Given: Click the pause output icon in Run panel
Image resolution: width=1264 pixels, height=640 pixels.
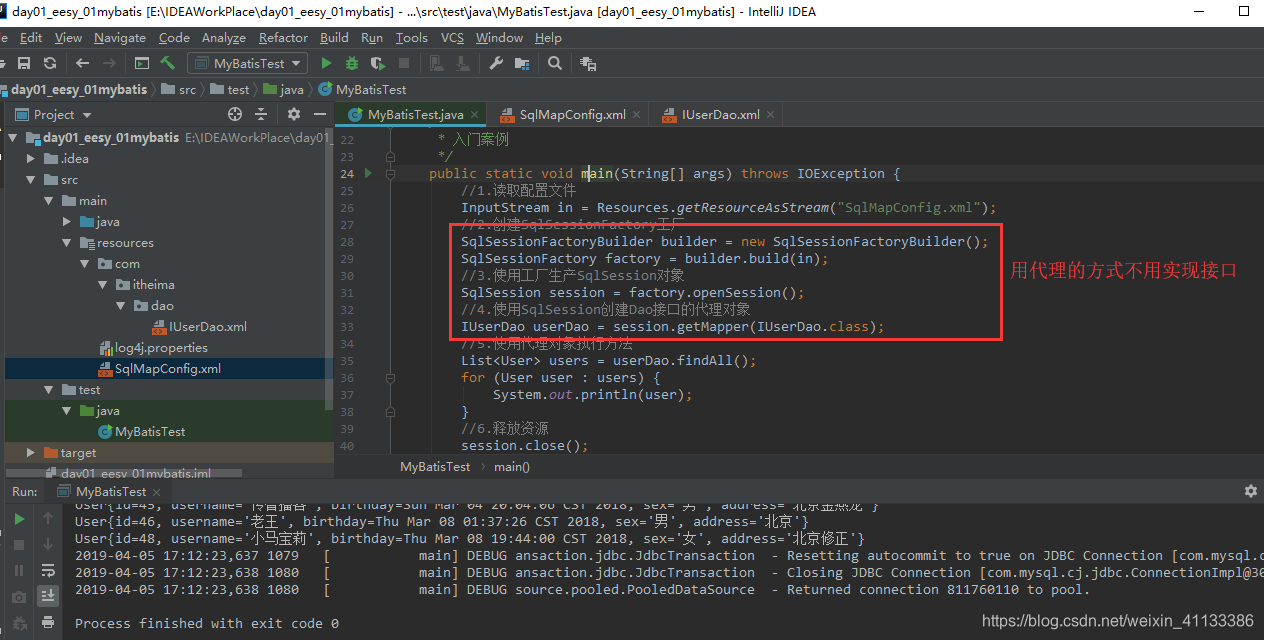Looking at the screenshot, I should point(19,570).
